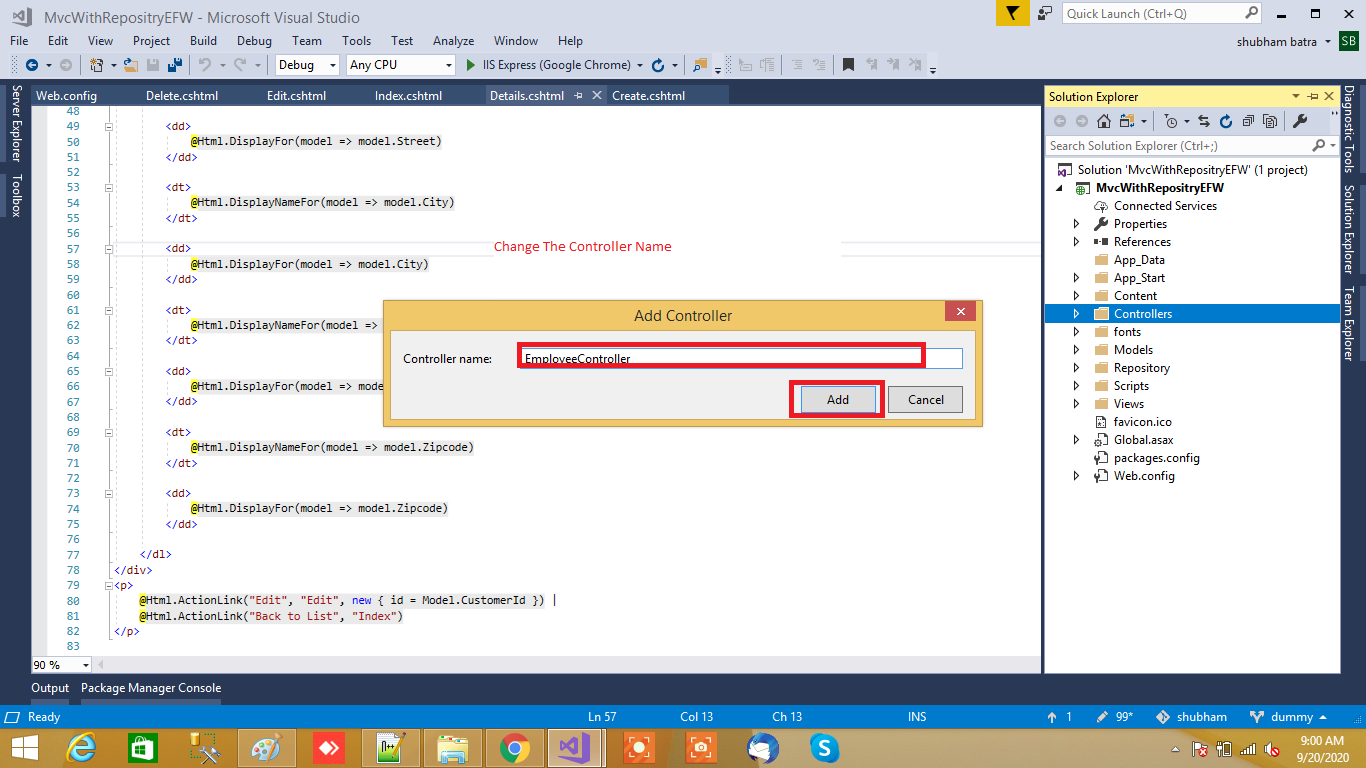Switch to the Index.cshtml tab

point(408,96)
